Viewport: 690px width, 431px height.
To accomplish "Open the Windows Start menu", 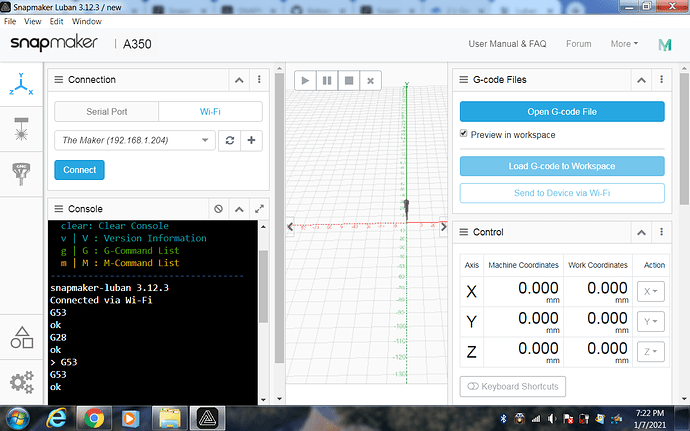I will pyautogui.click(x=17, y=418).
